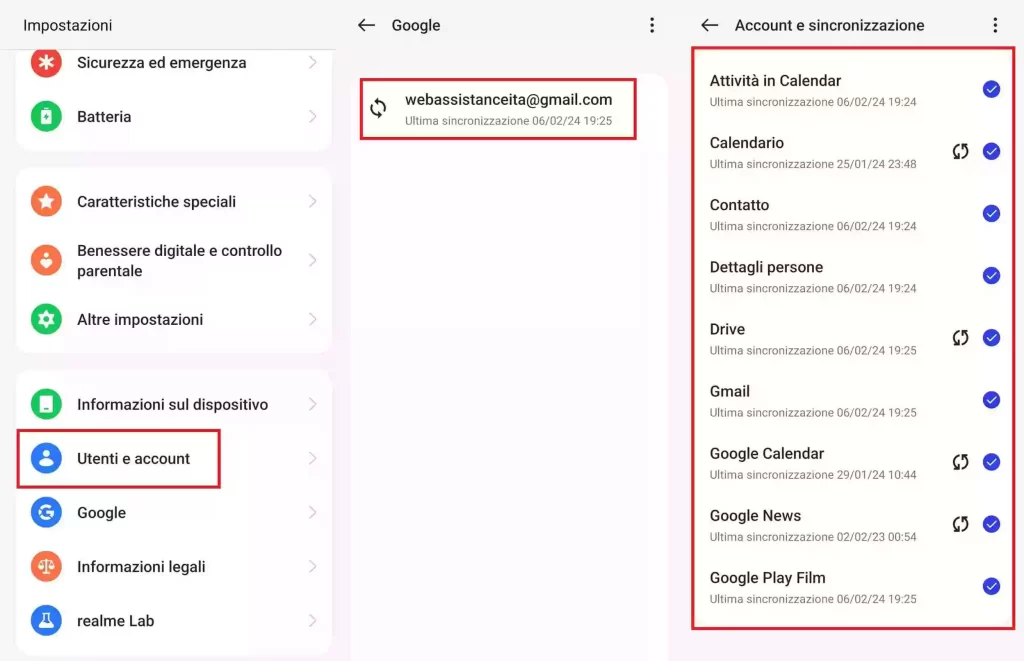The height and width of the screenshot is (661, 1024).
Task: Tap the Informazioni legali scales icon
Action: tap(46, 566)
